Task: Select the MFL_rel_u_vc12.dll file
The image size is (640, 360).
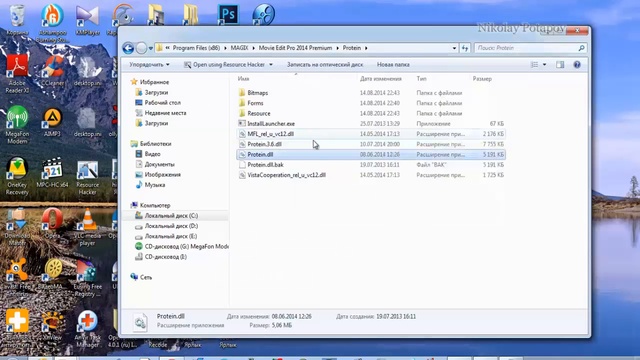Action: tap(270, 133)
